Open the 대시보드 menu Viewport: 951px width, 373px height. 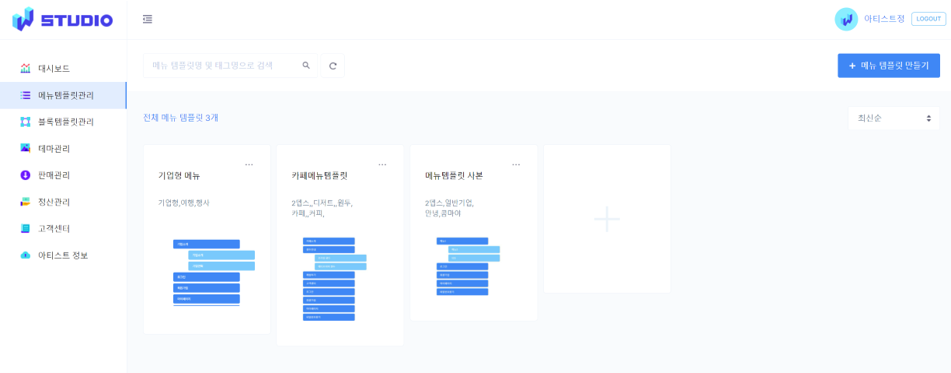point(54,69)
